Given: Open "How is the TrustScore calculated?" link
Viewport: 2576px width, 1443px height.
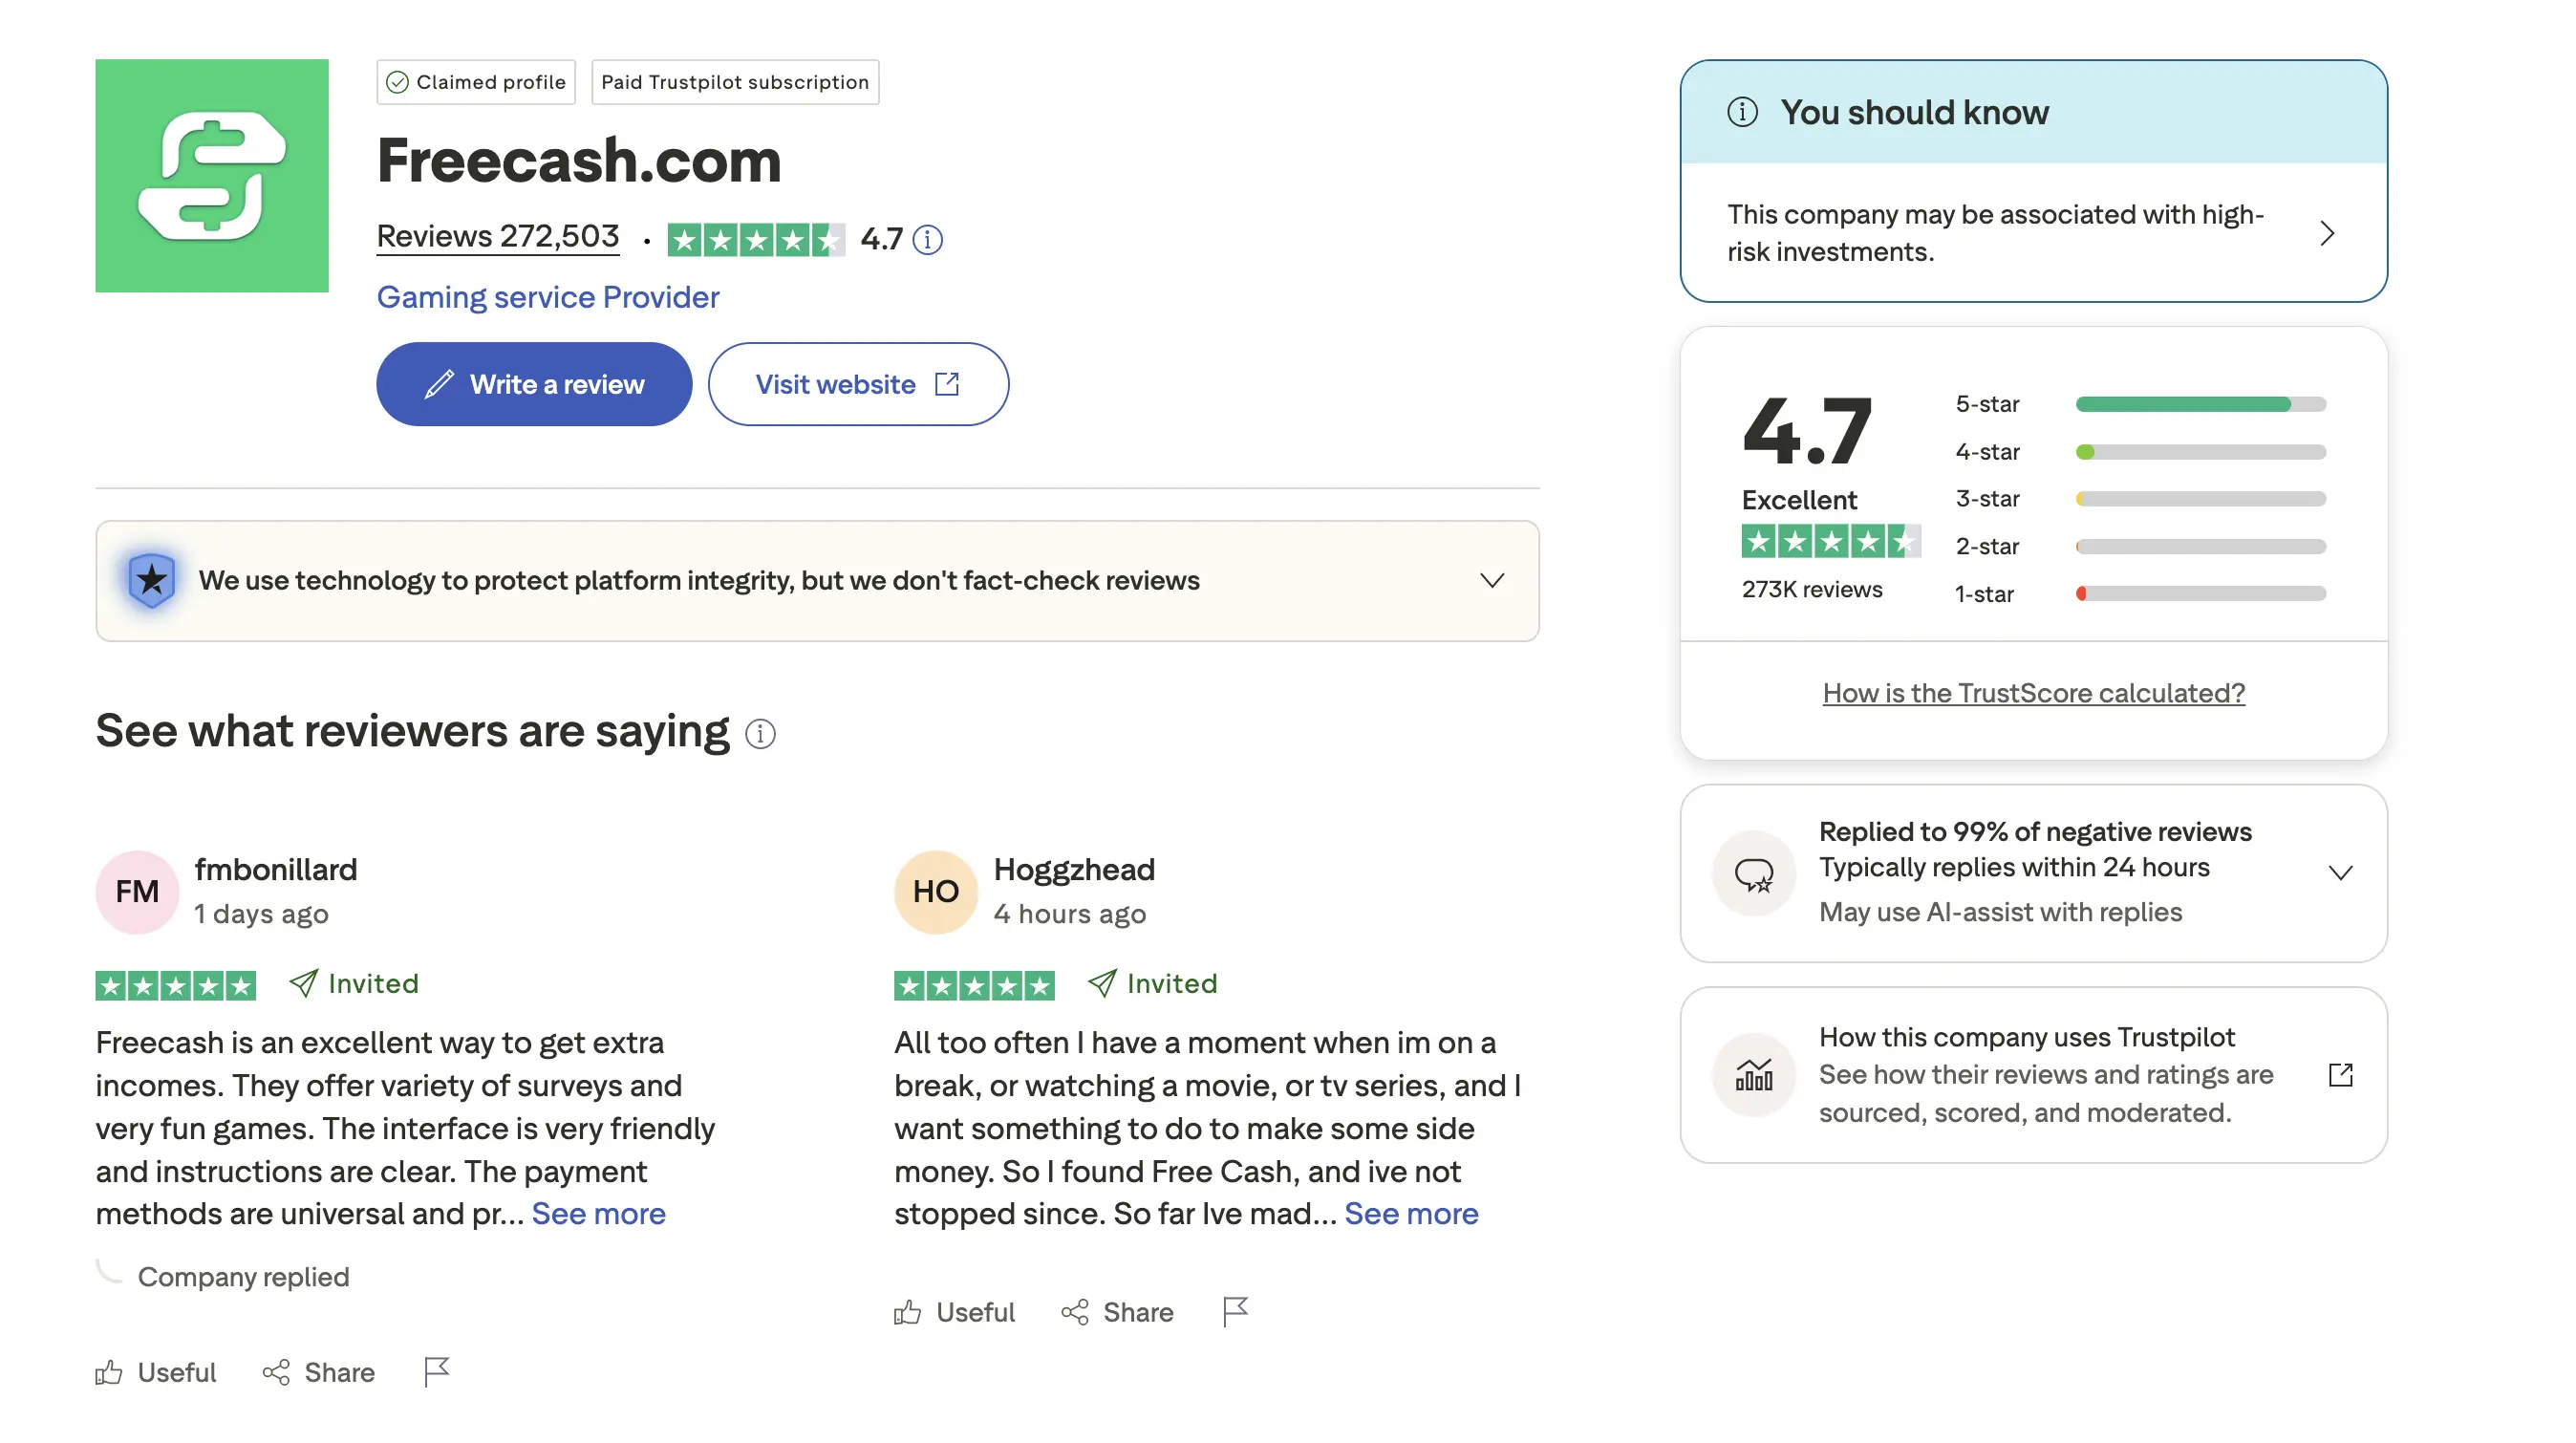Looking at the screenshot, I should pos(2032,692).
